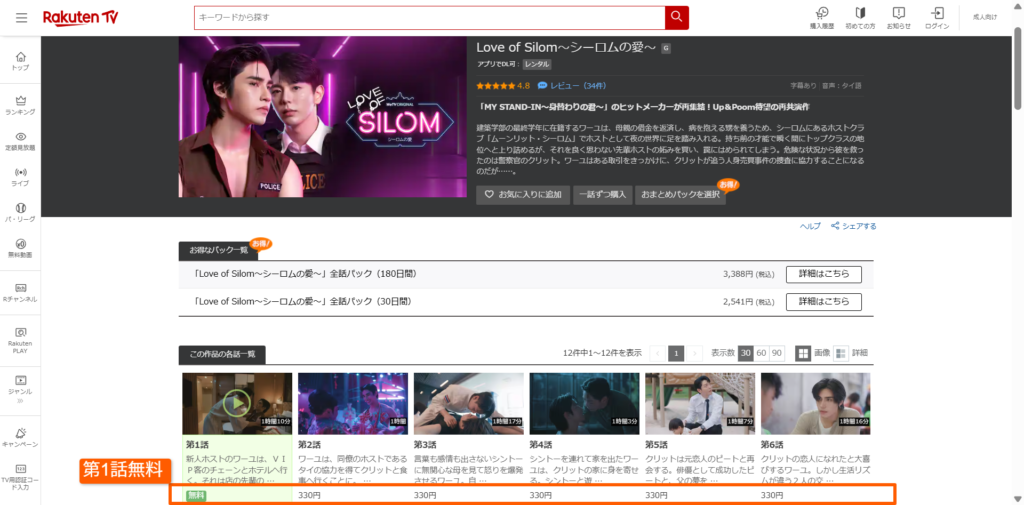The width and height of the screenshot is (1024, 505).
Task: Click adult content (成人向け) link
Action: click(x=985, y=17)
